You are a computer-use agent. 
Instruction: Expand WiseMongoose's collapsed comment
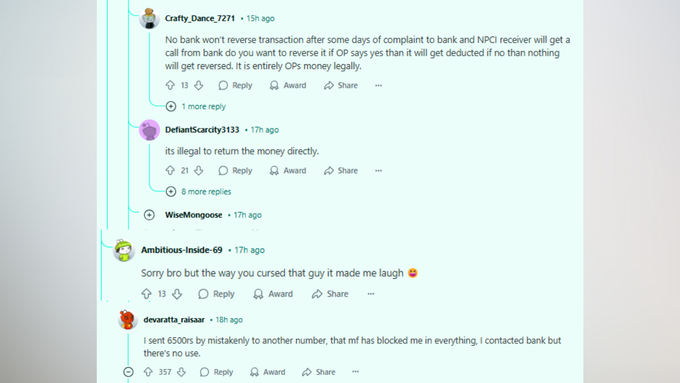point(149,215)
